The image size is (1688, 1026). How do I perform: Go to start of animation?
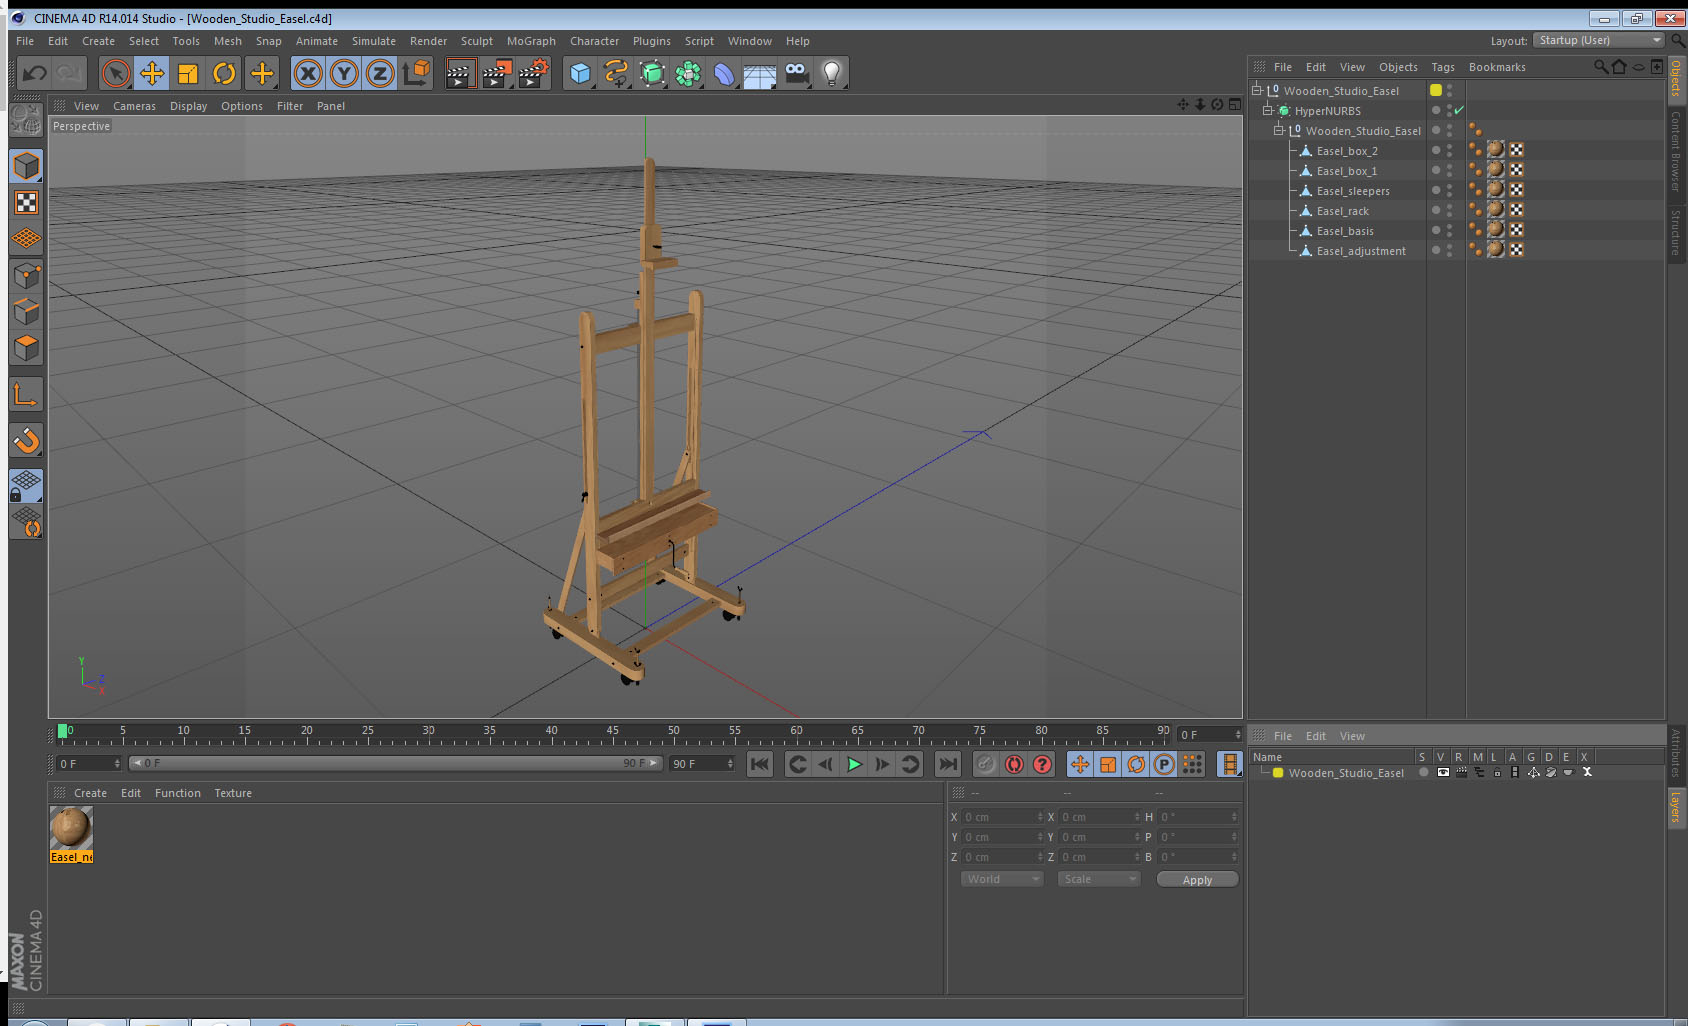760,764
